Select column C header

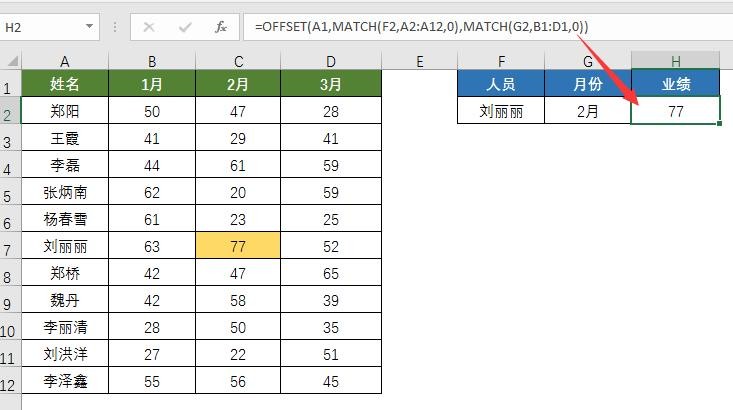pos(238,62)
